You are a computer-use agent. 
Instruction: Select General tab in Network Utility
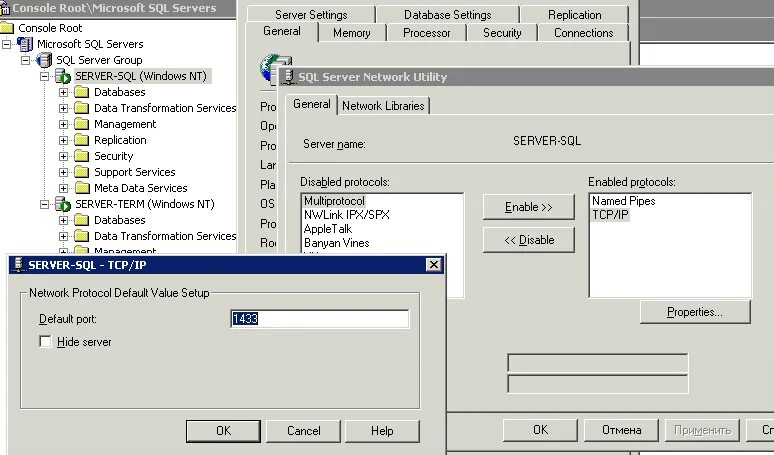click(311, 104)
